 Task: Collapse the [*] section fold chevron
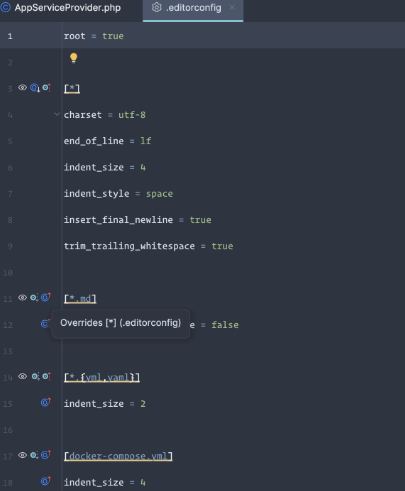point(57,114)
